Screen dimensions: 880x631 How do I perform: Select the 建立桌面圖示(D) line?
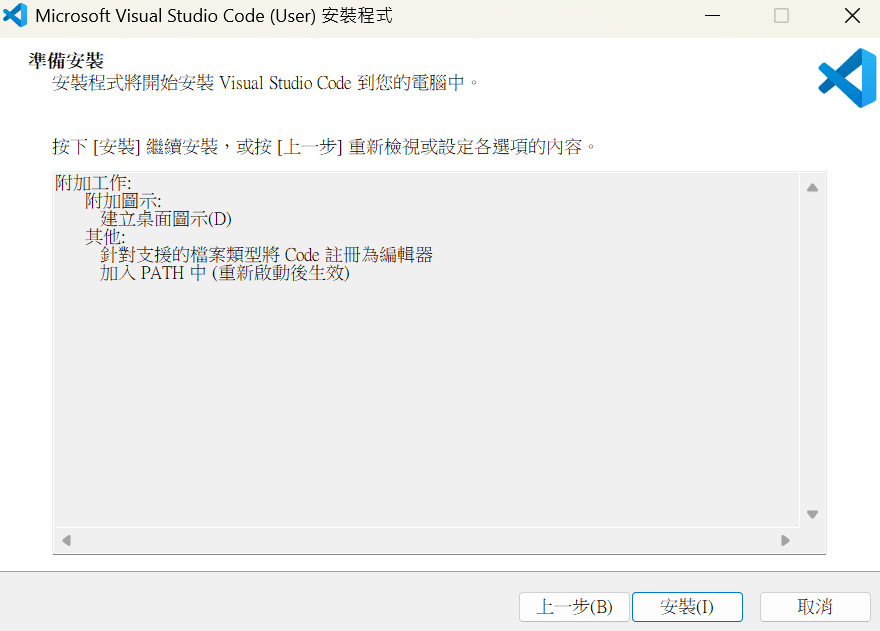[166, 219]
